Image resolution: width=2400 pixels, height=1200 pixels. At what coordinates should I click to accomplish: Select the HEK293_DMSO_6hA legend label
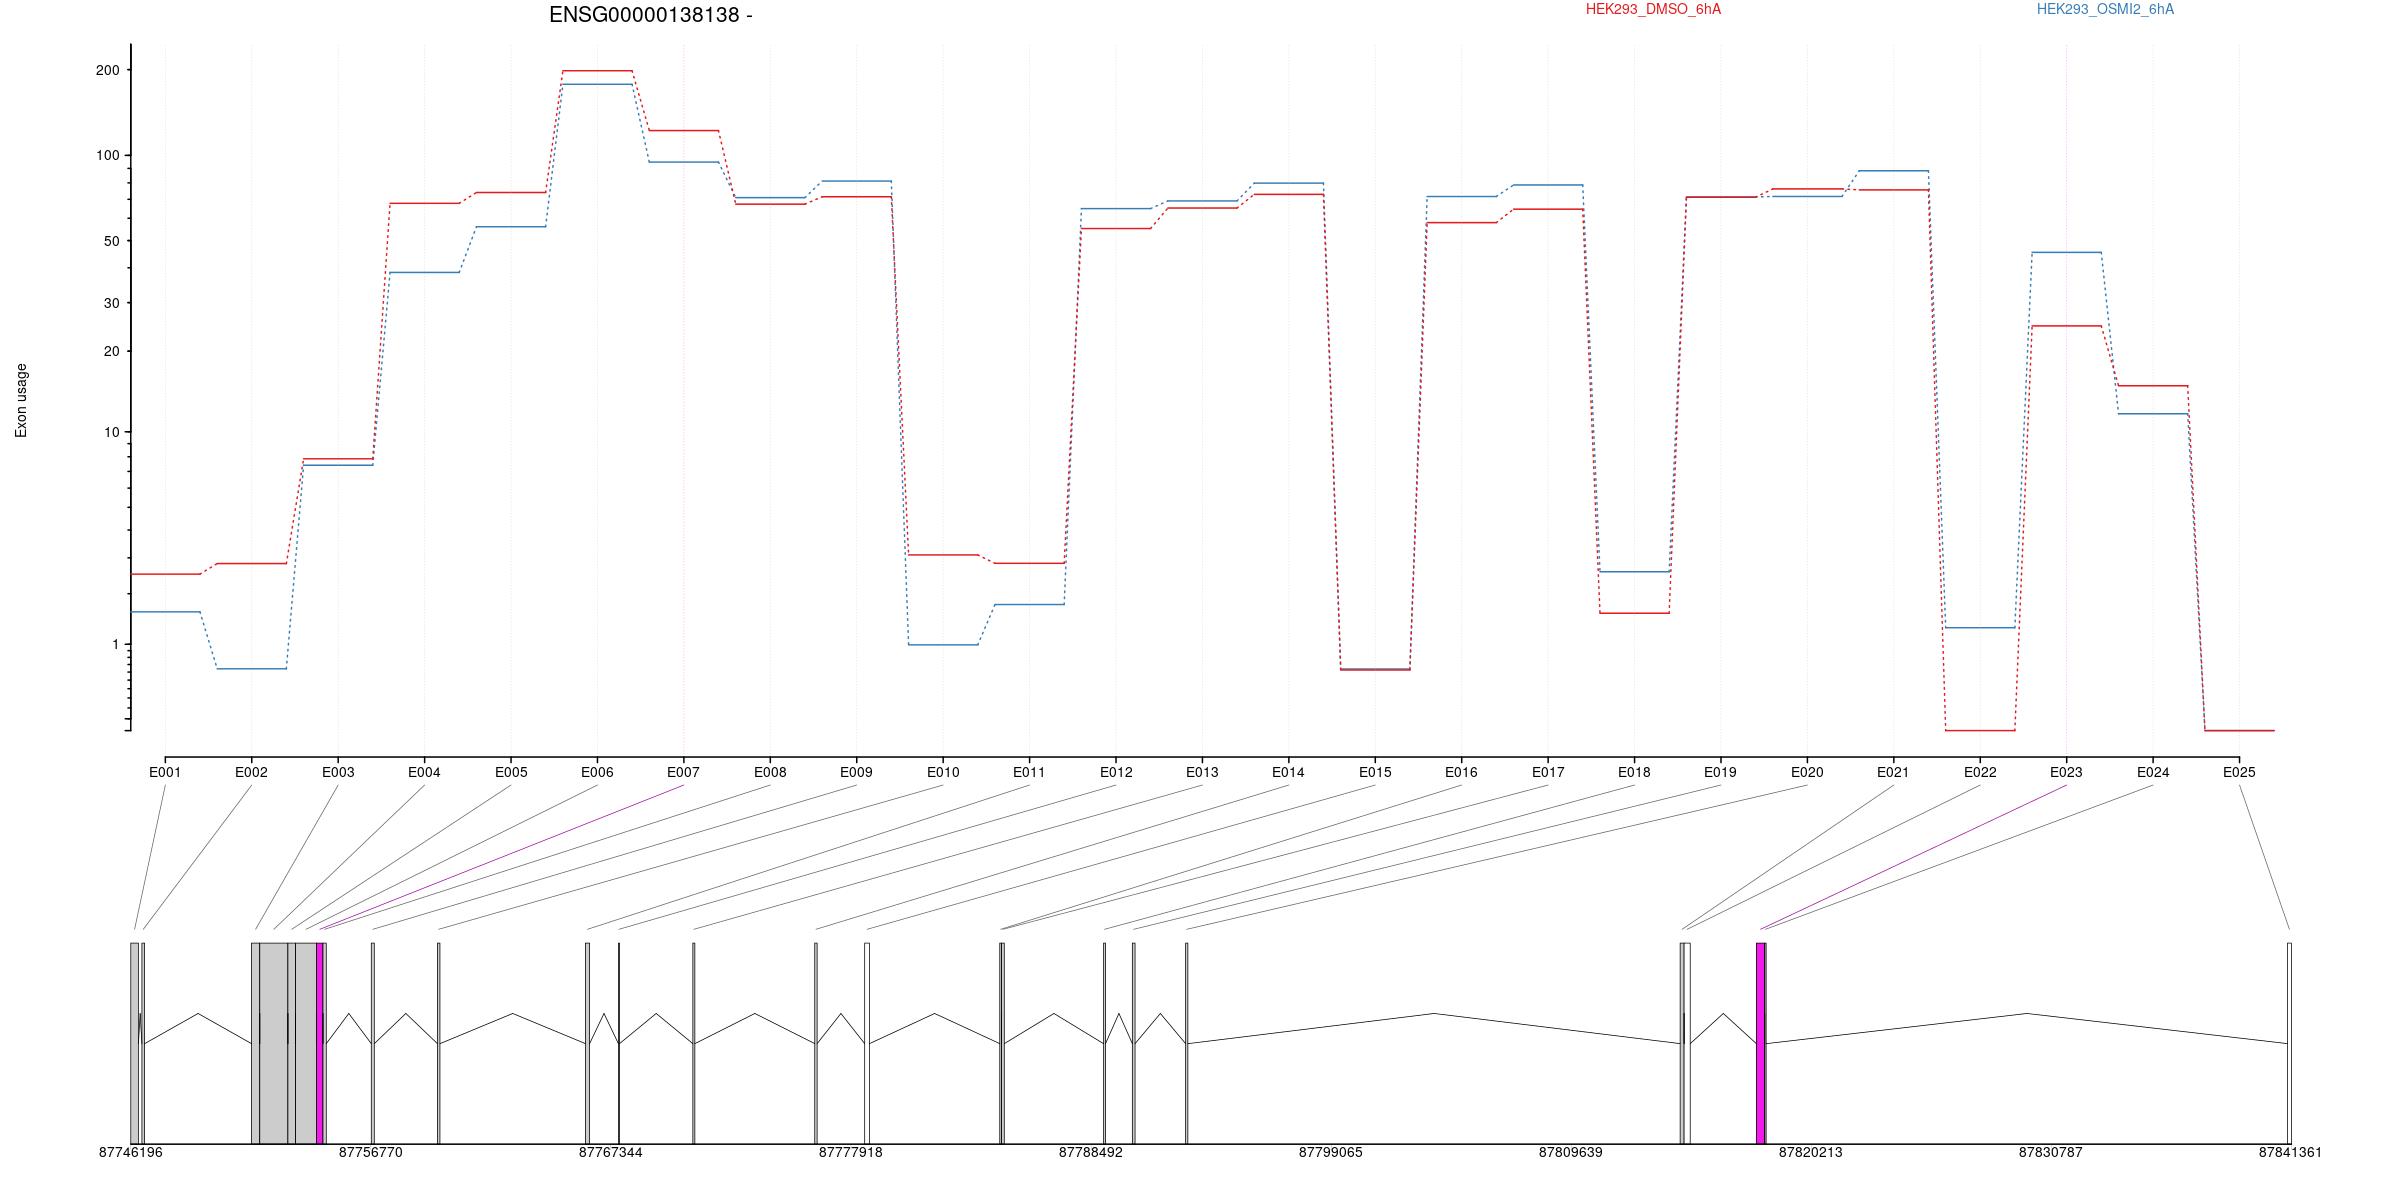pos(1653,9)
